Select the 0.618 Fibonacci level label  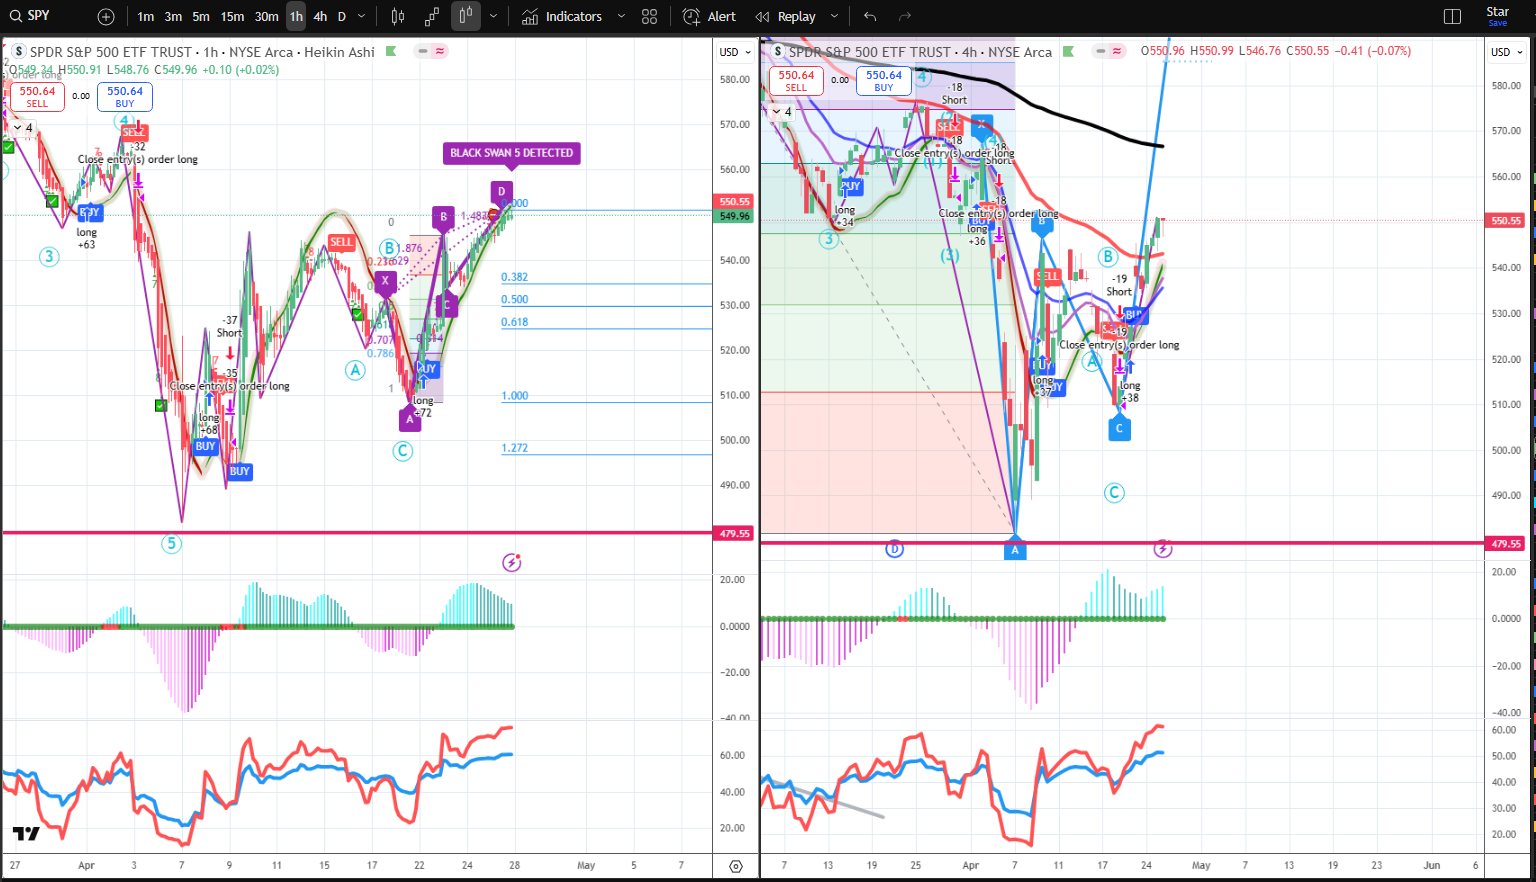(514, 322)
